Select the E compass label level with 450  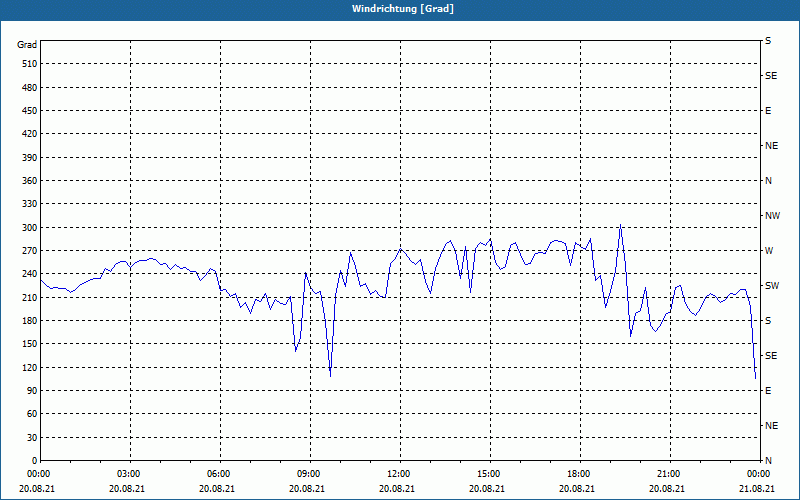768,111
